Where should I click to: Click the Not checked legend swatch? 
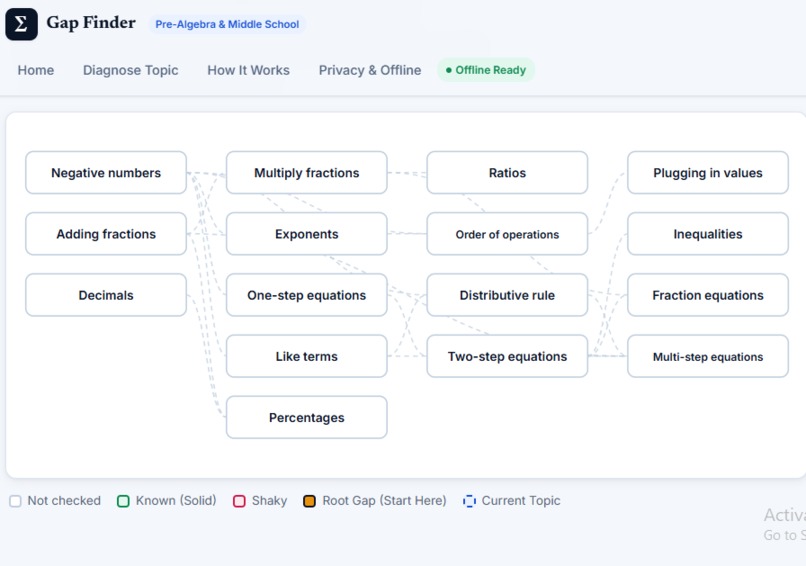pyautogui.click(x=15, y=501)
